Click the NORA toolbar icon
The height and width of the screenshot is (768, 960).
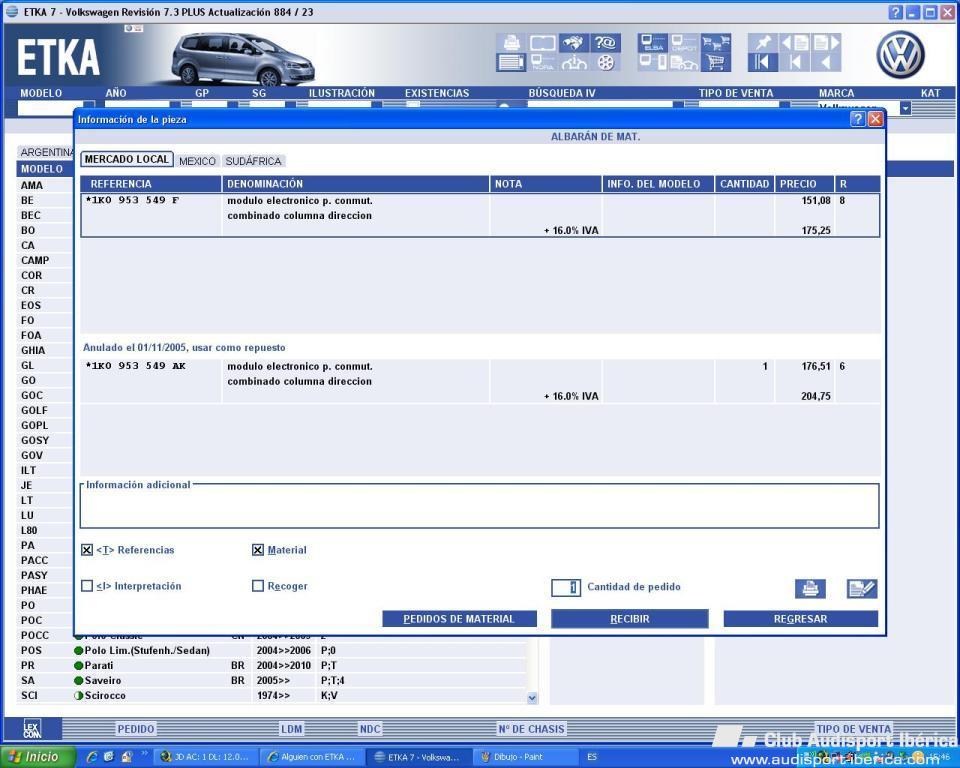click(542, 62)
